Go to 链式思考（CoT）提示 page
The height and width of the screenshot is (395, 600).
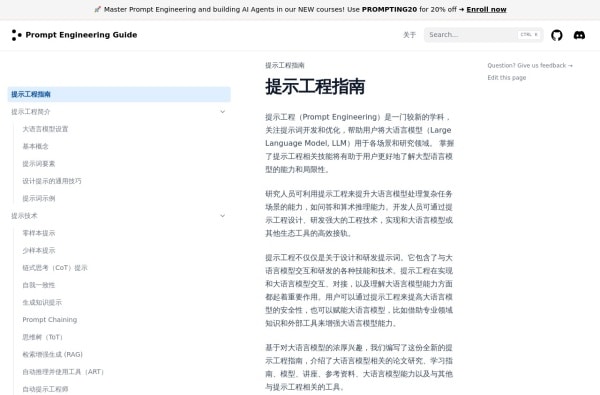point(55,268)
